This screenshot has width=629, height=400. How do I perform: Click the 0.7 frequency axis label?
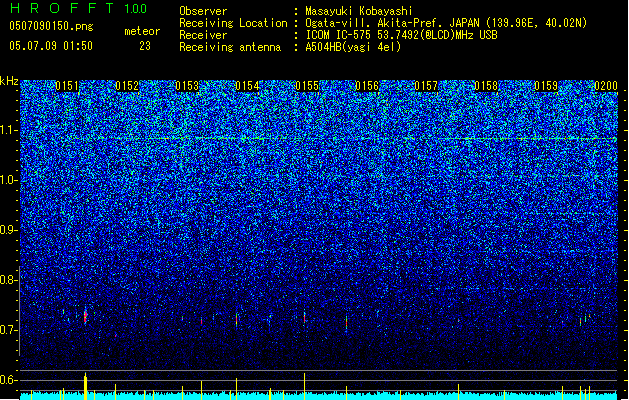click(x=8, y=330)
